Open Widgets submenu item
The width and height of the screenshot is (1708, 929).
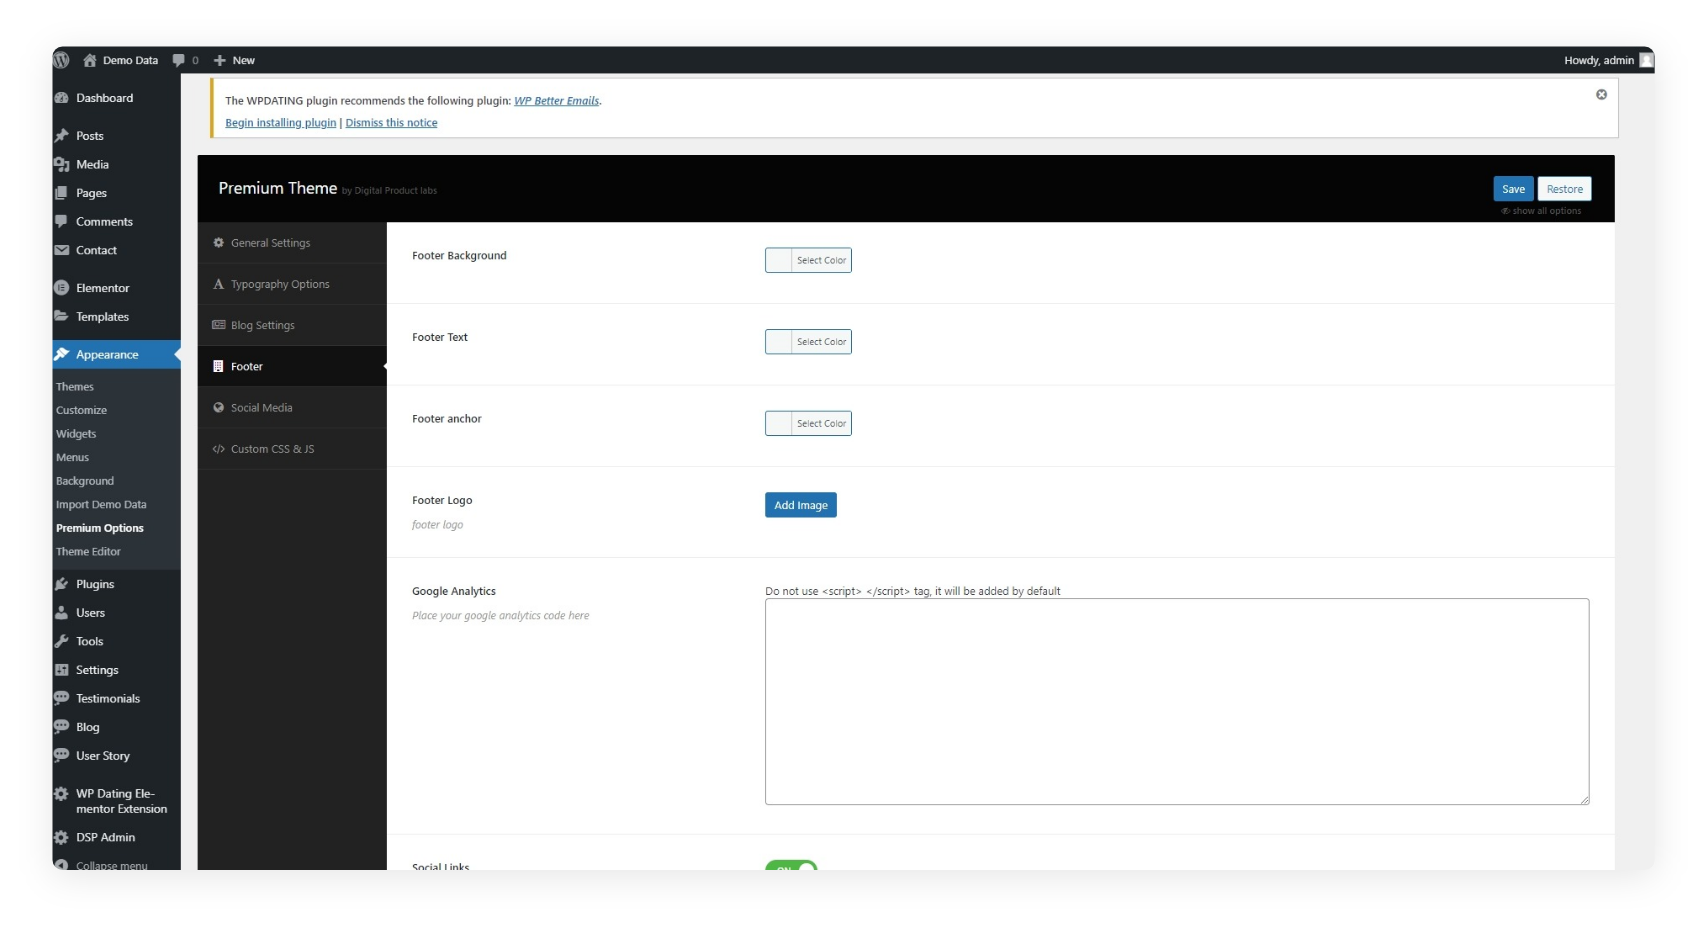point(76,434)
